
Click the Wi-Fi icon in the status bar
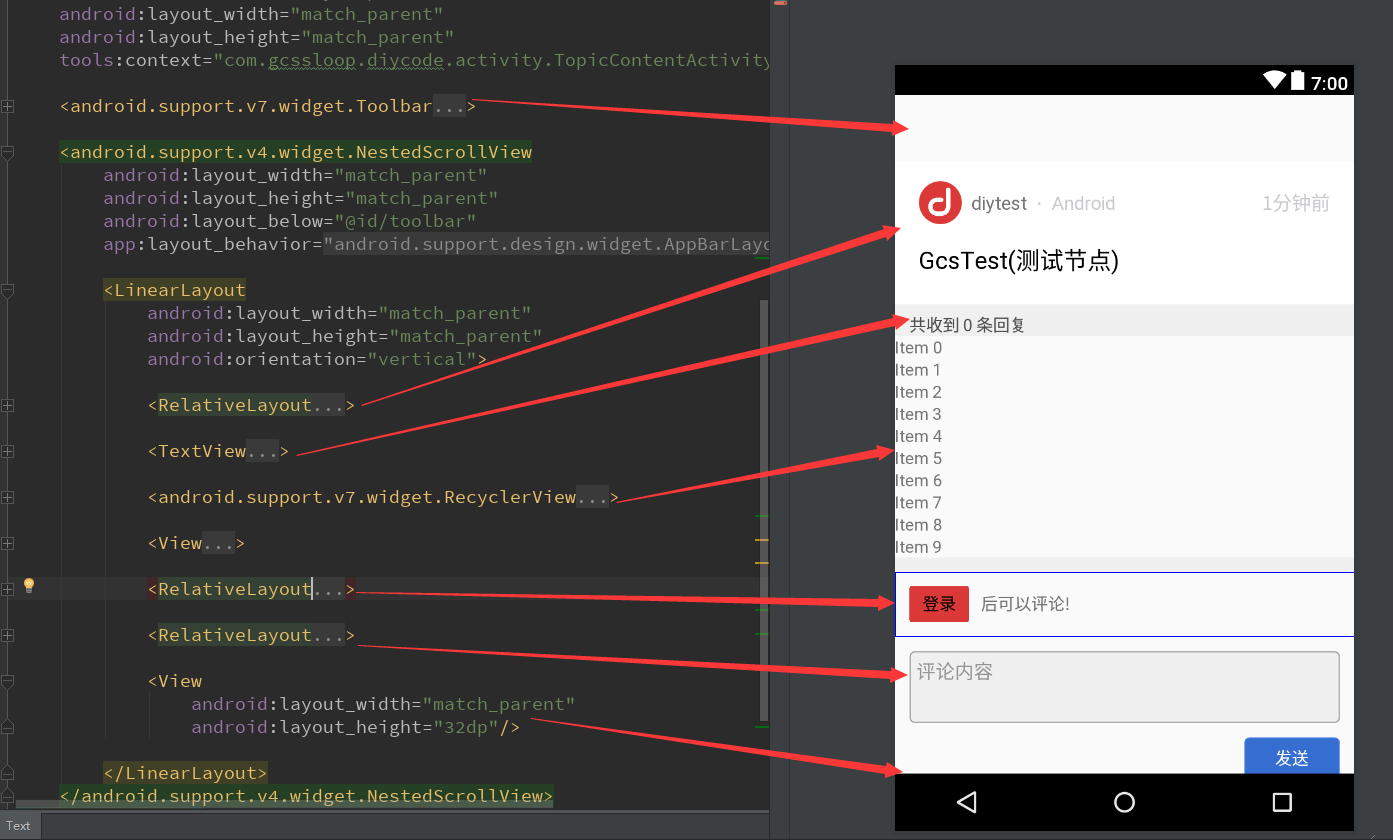pyautogui.click(x=1274, y=81)
